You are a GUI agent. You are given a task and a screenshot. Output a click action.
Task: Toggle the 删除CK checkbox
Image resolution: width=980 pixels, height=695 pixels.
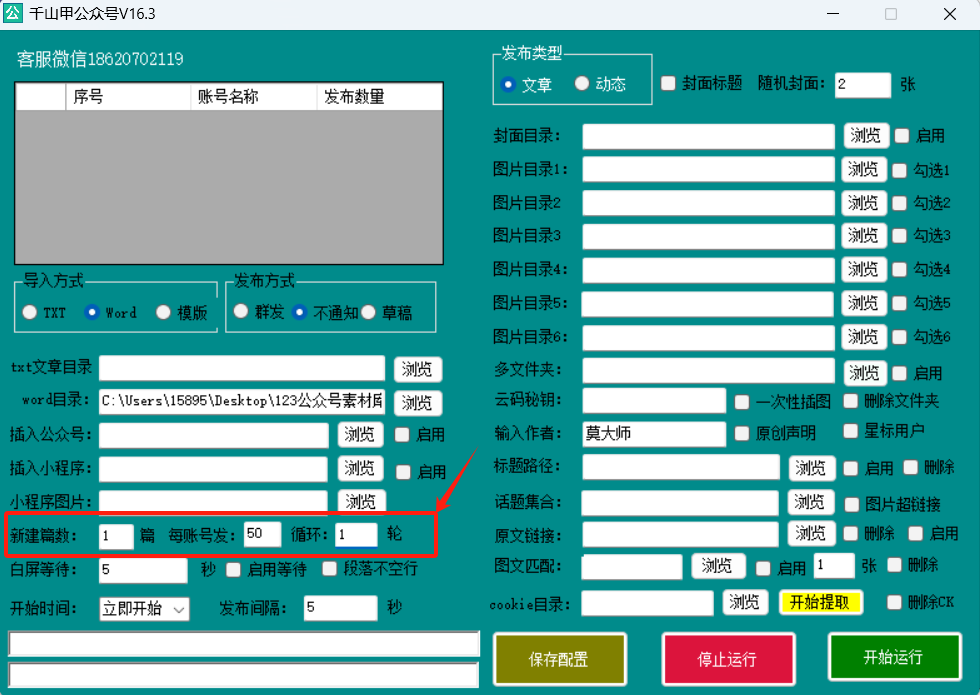[894, 602]
